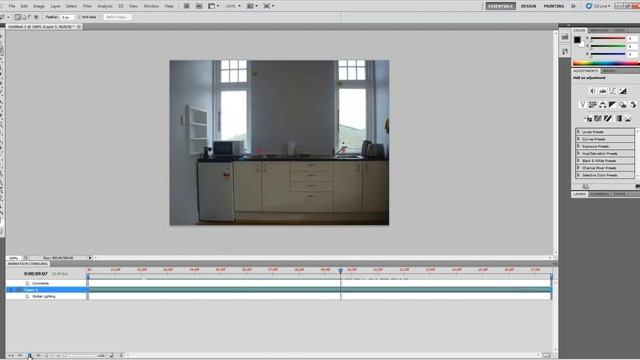Viewport: 640px width, 360px height.
Task: Go to previous frame in timeline
Action: tap(20, 356)
